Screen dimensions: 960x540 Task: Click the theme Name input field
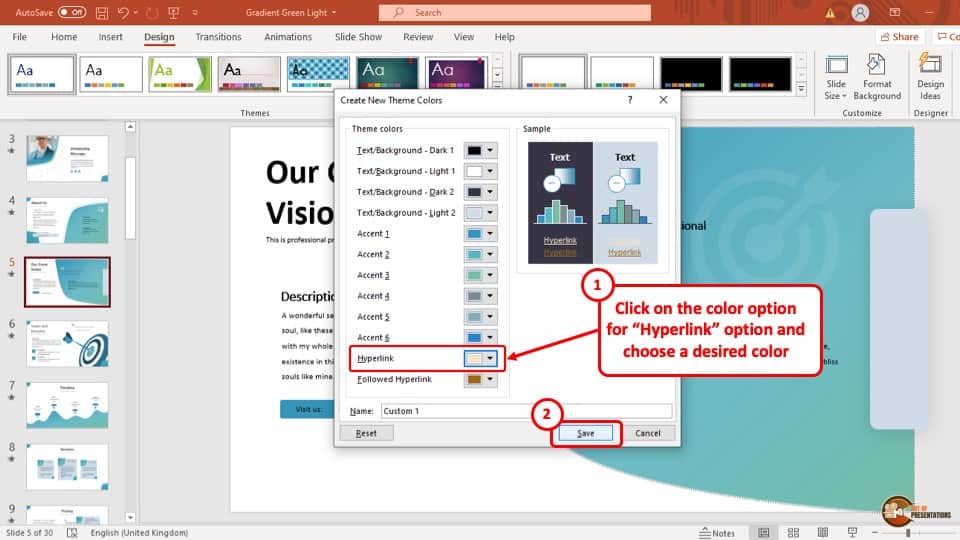coord(526,411)
